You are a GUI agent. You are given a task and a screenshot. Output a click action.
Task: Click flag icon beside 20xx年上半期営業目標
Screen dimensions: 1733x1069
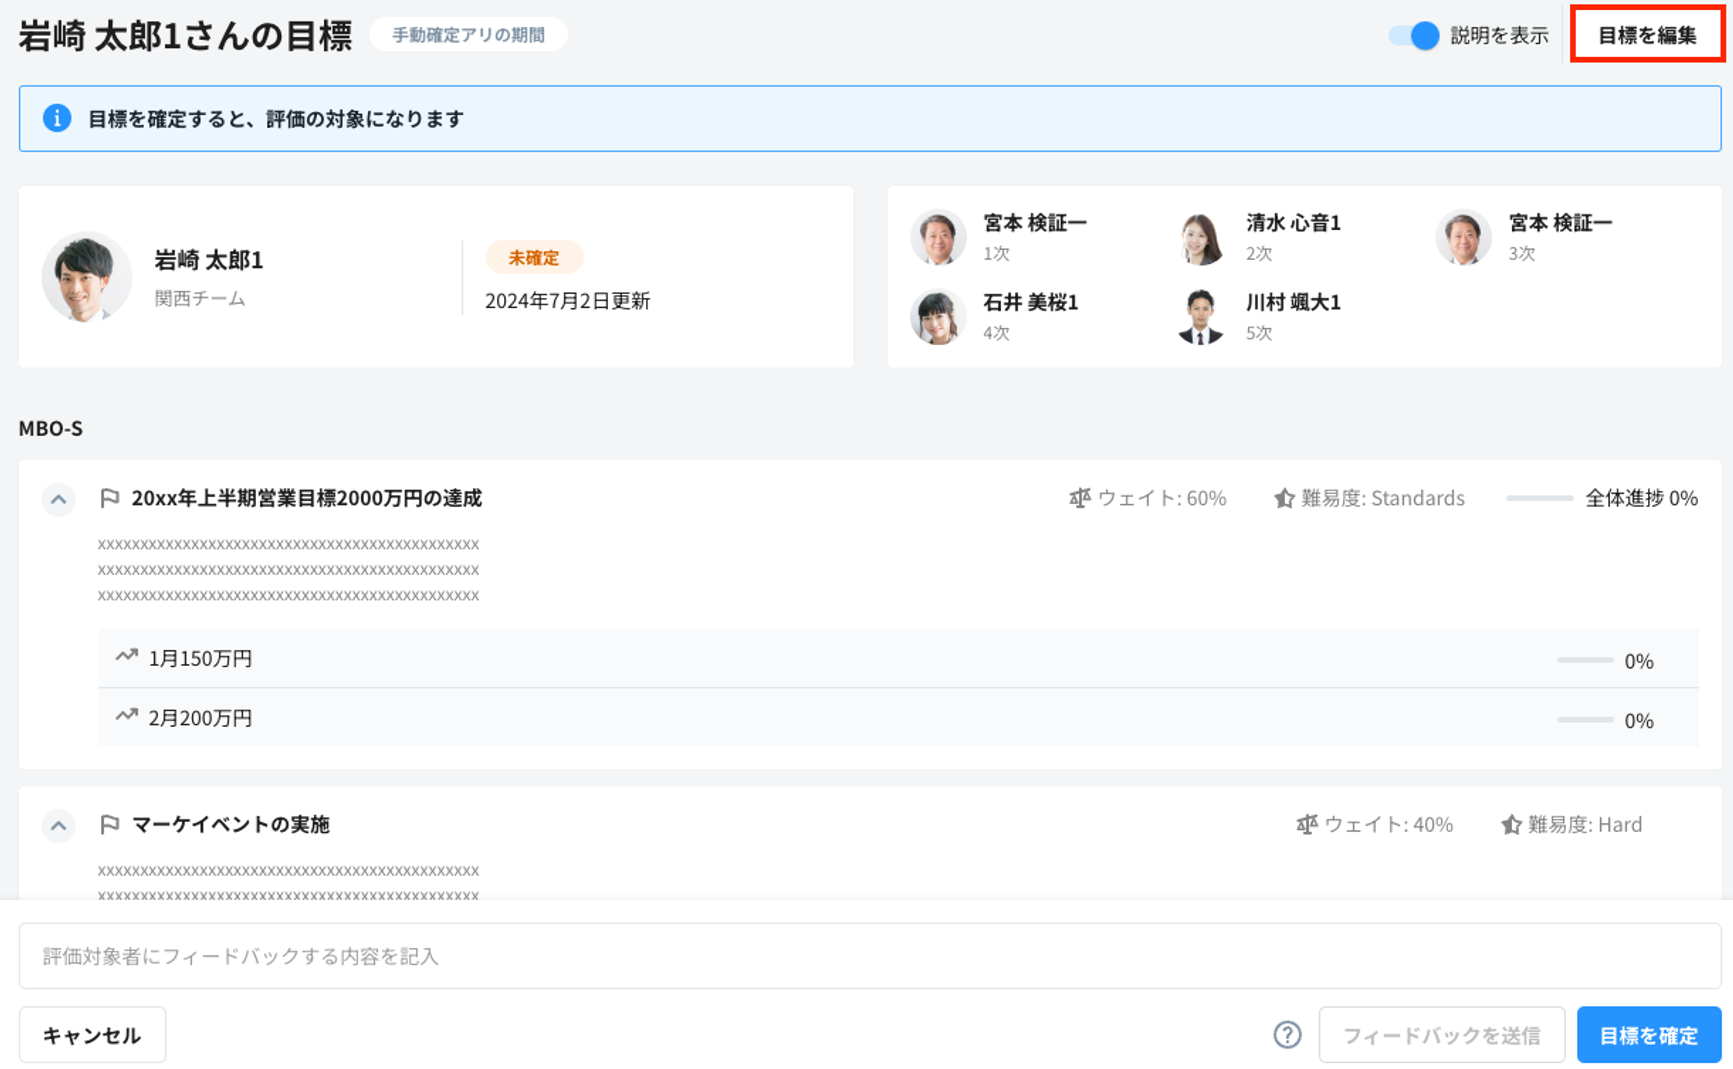tap(110, 498)
